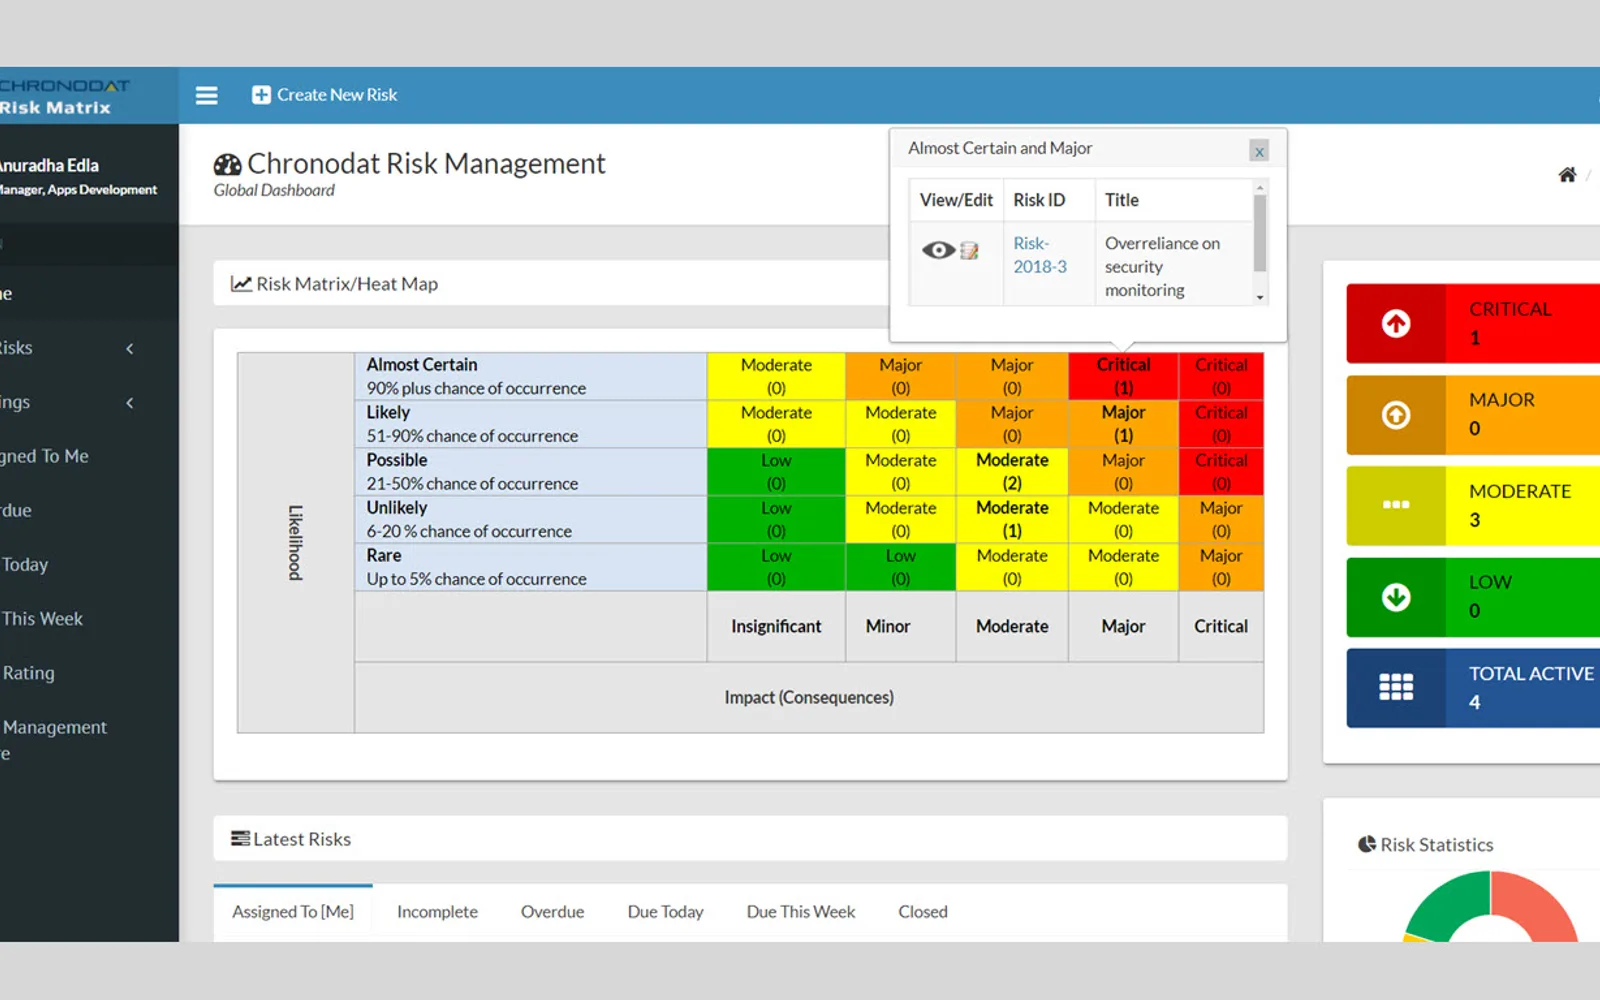Click the Risk Statistics pie icon

(1367, 844)
